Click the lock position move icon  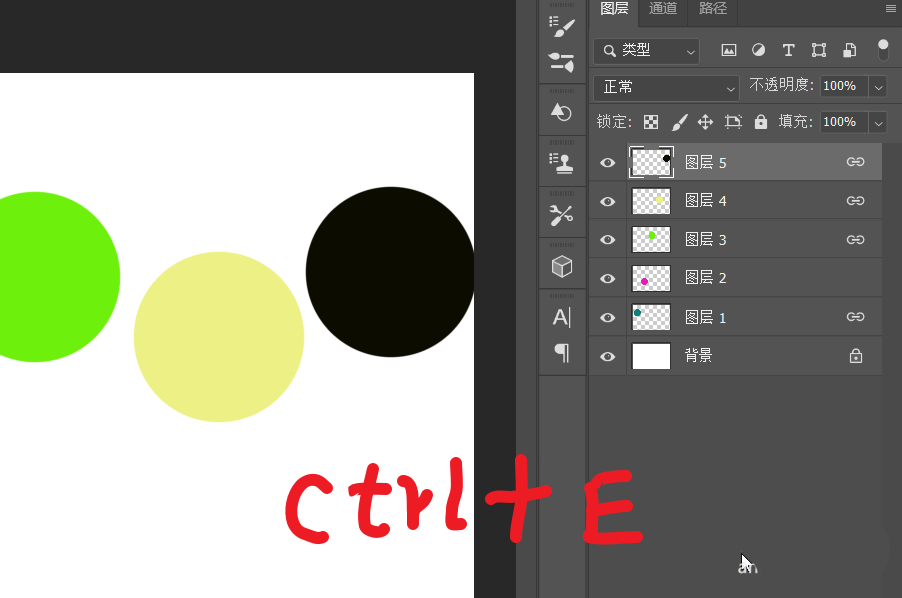[705, 122]
